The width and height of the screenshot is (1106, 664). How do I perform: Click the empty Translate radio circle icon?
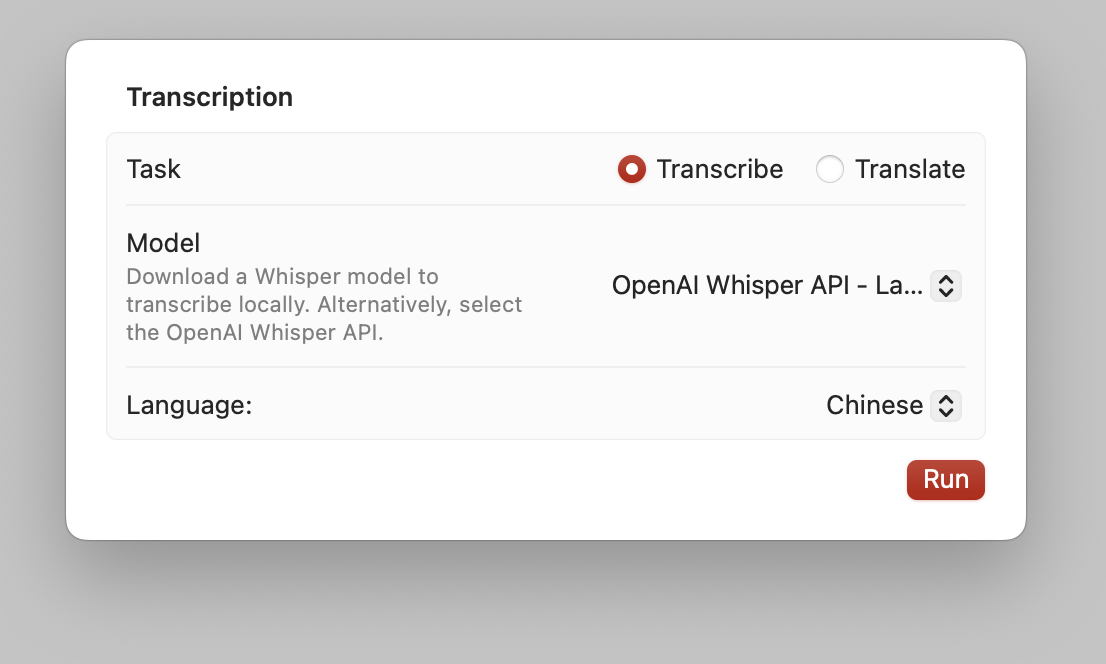pyautogui.click(x=830, y=169)
